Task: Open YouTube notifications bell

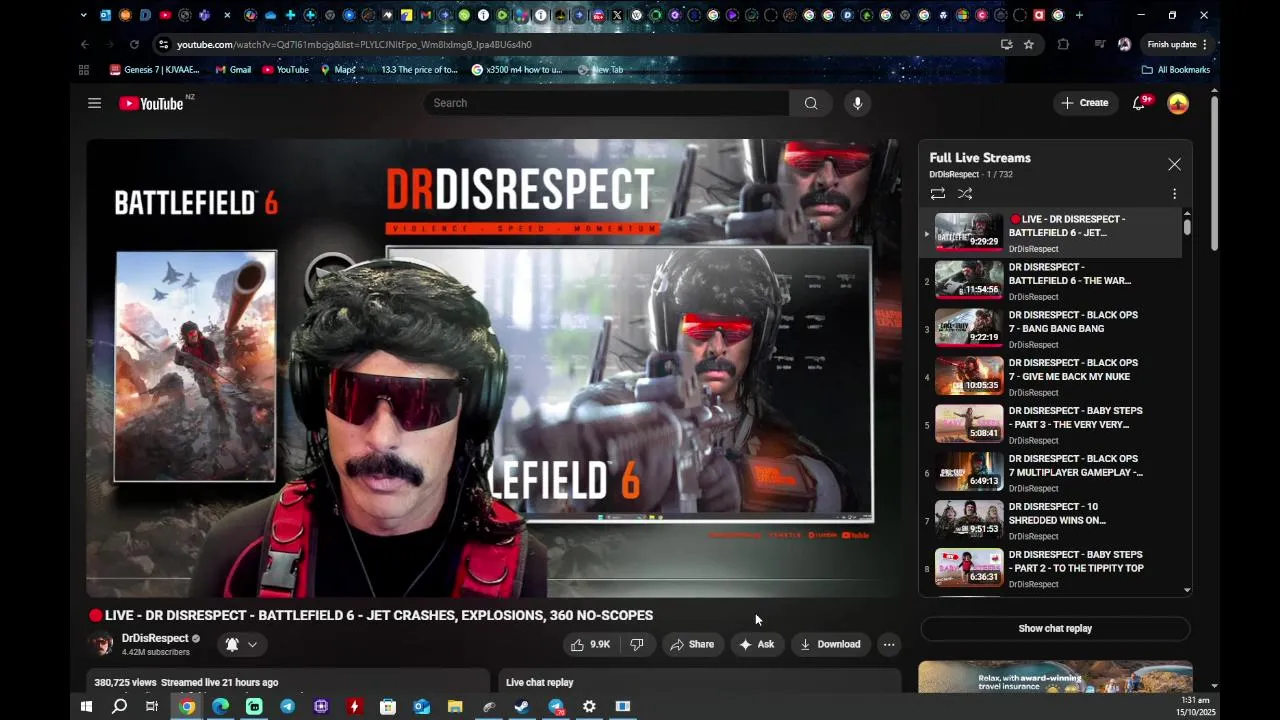Action: [1138, 103]
